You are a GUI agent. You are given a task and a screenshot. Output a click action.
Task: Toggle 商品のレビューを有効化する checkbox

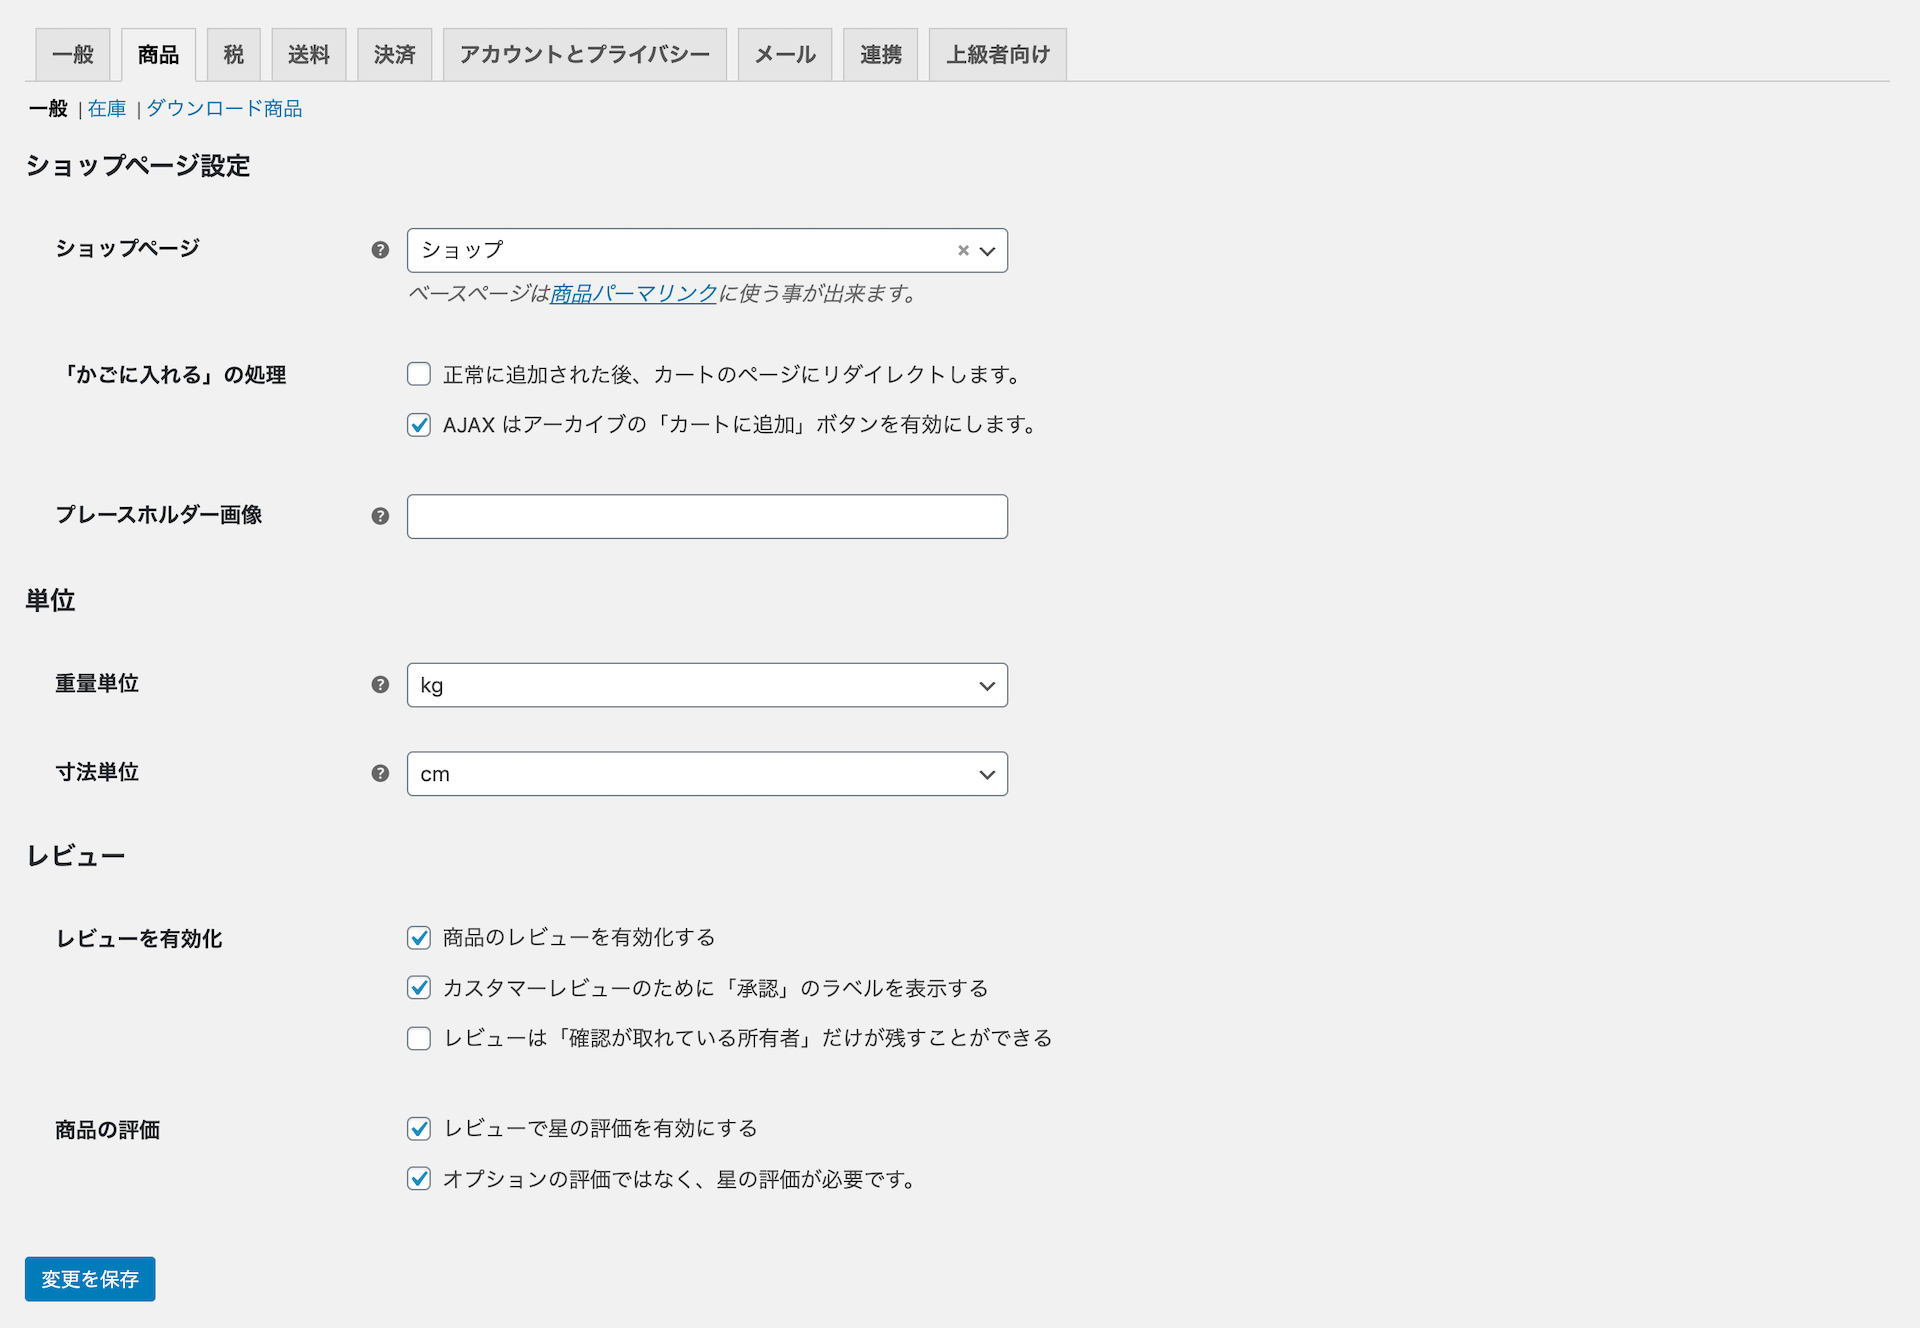coord(419,937)
